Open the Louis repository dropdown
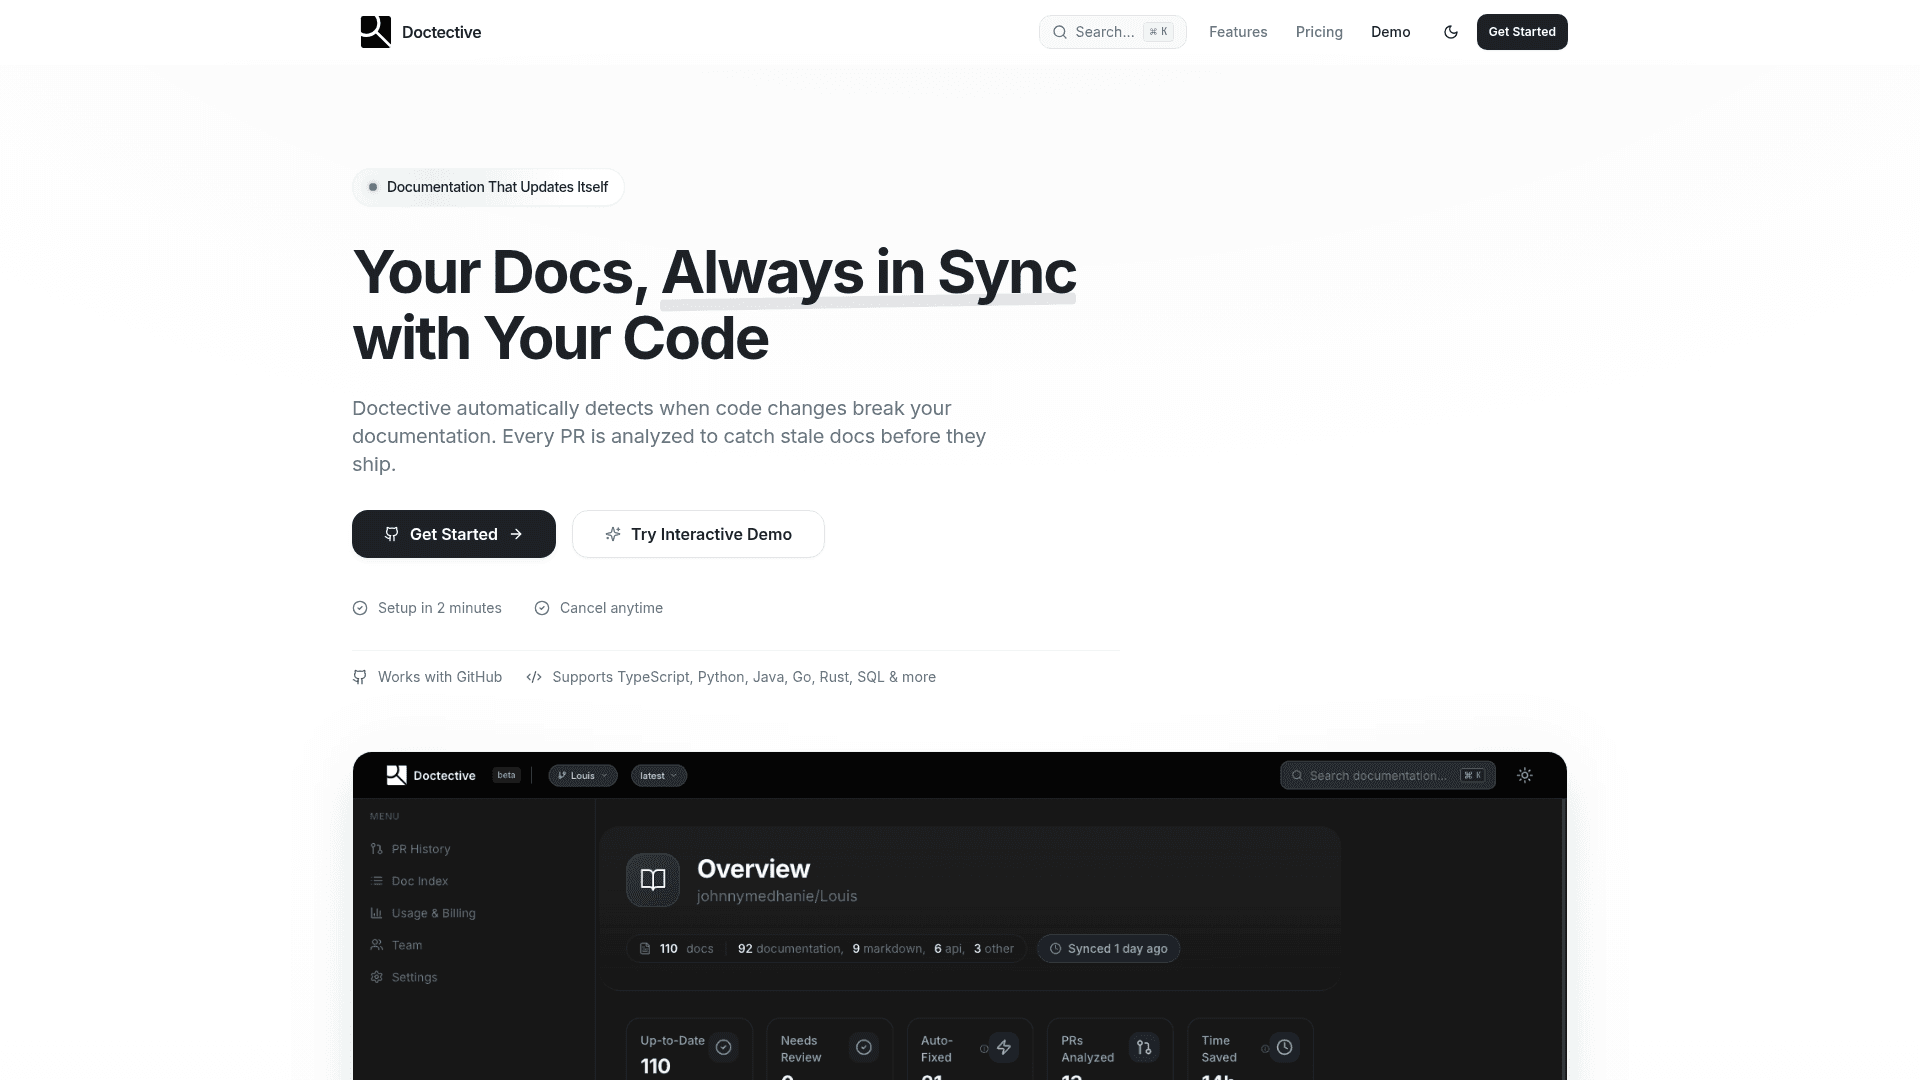The image size is (1920, 1080). 583,776
